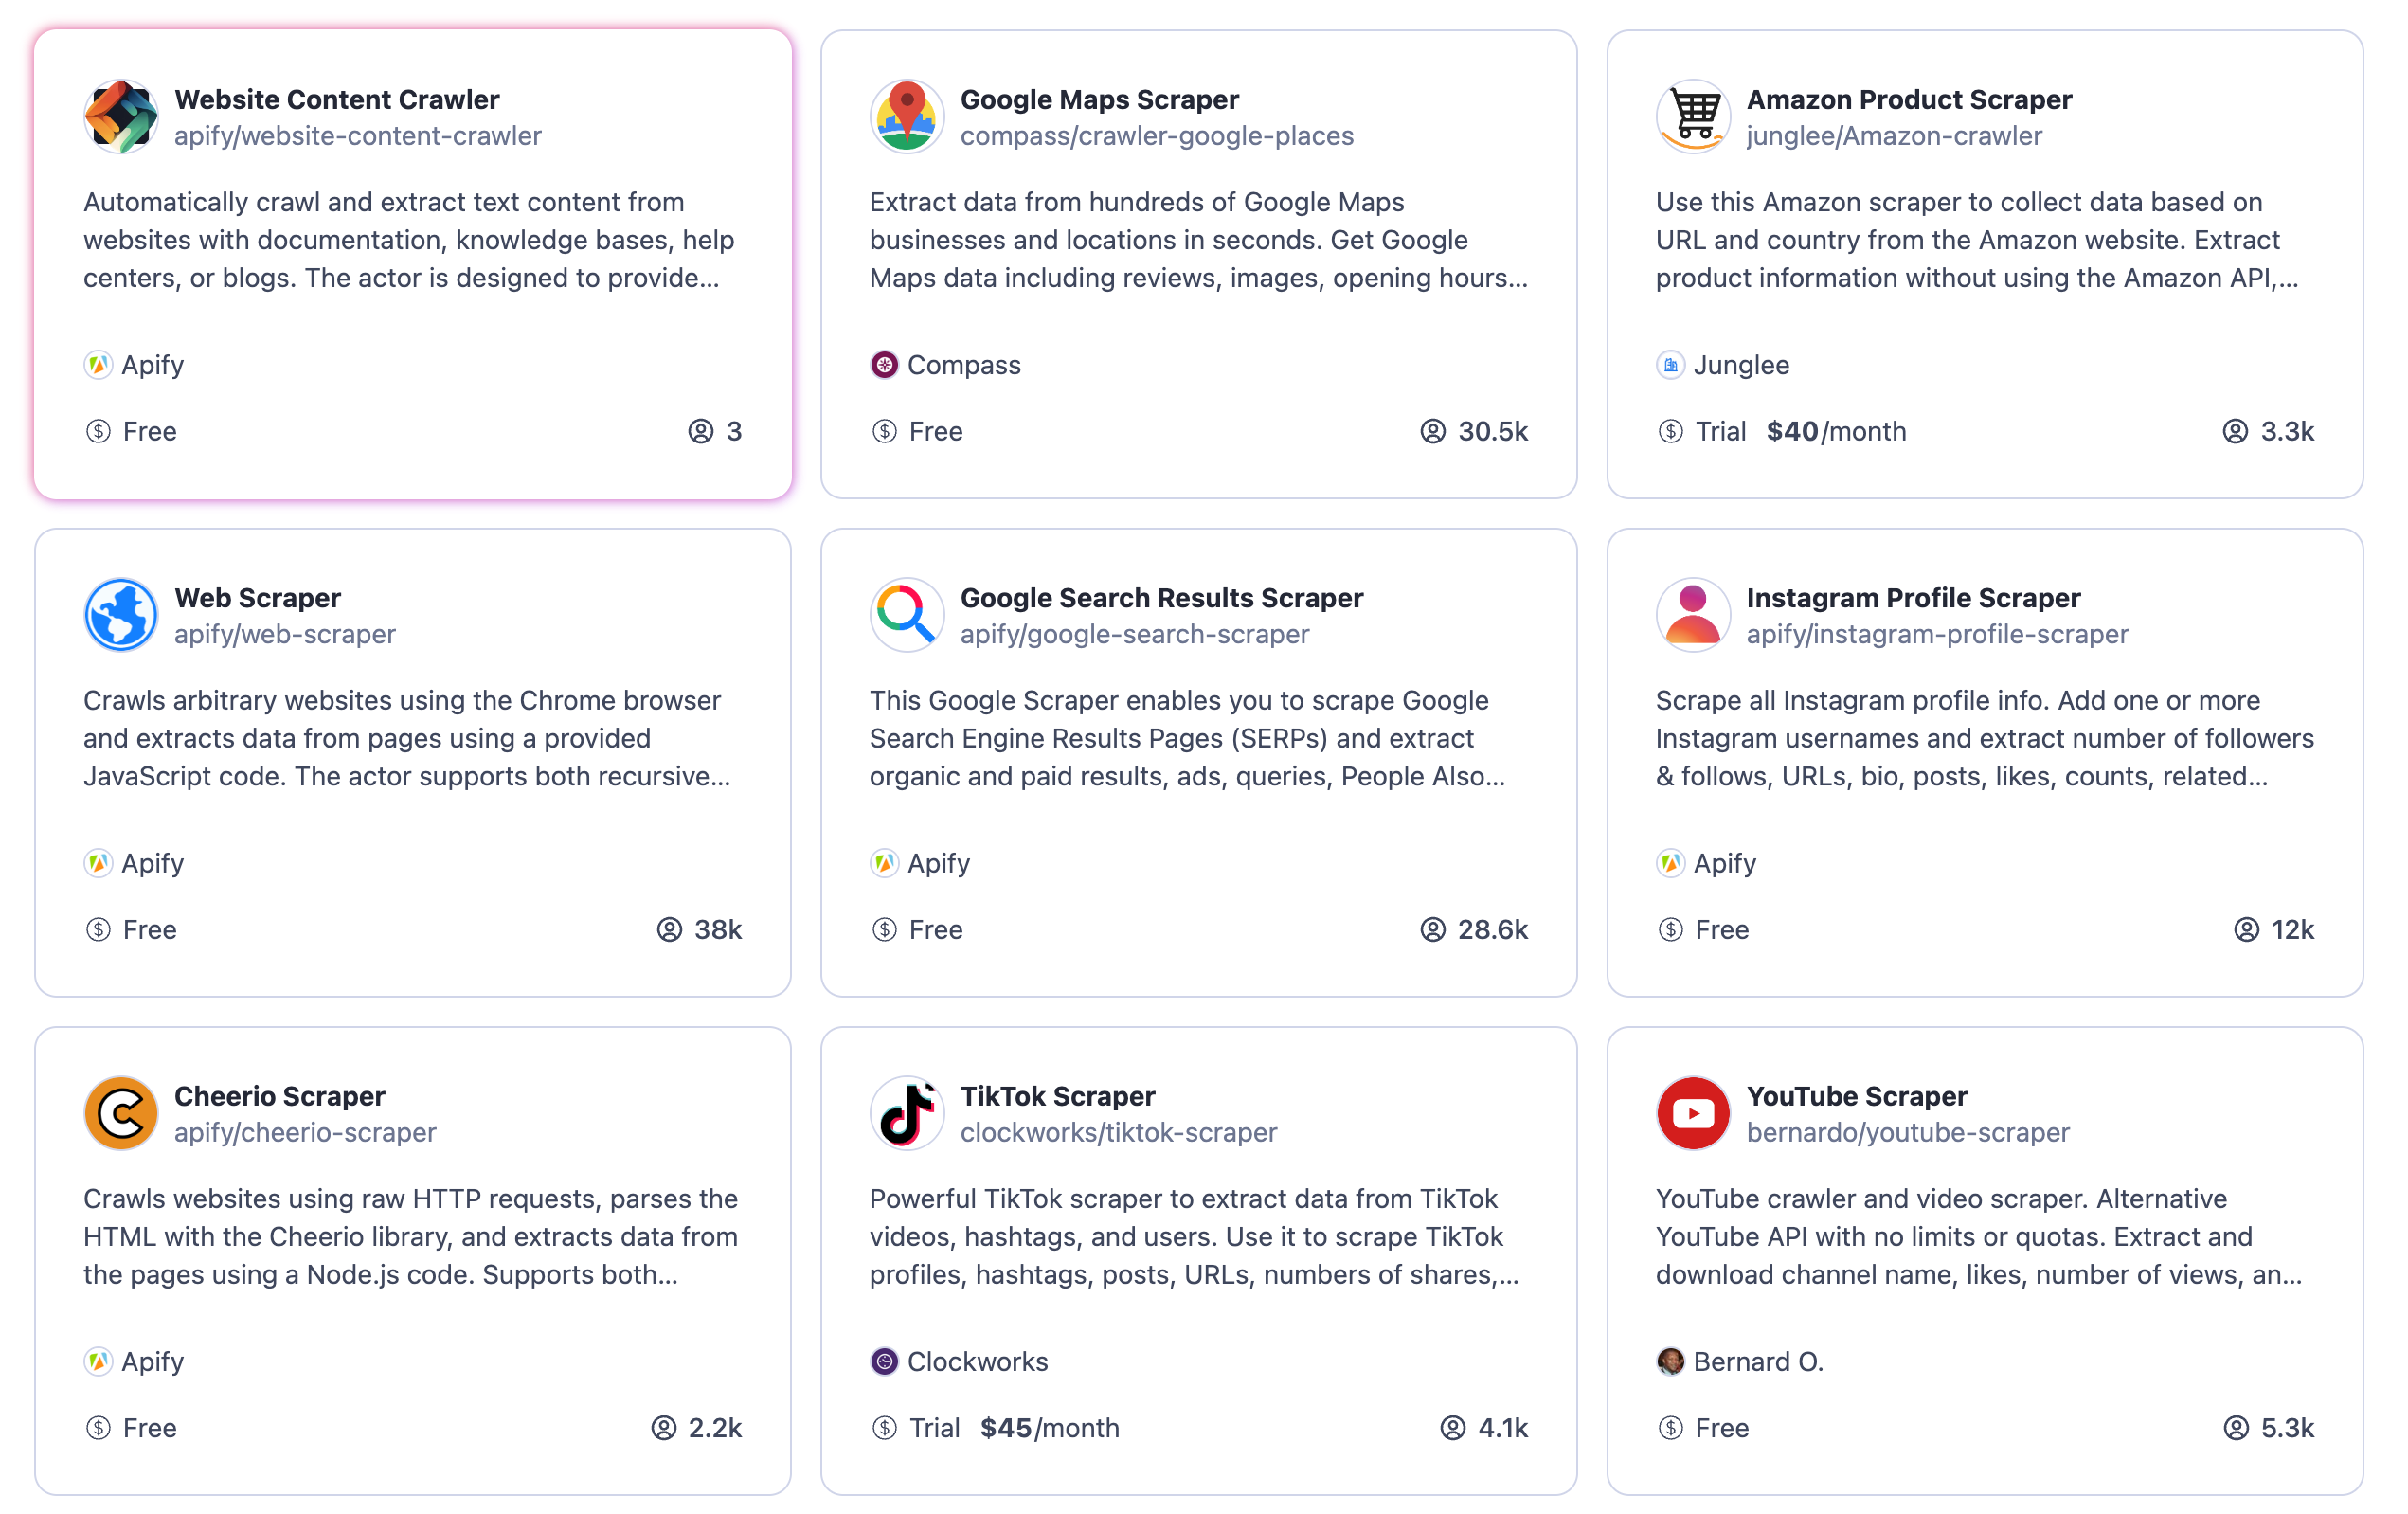Click the apify/web-scraper path text
Image resolution: width=2408 pixels, height=1514 pixels.
[285, 634]
